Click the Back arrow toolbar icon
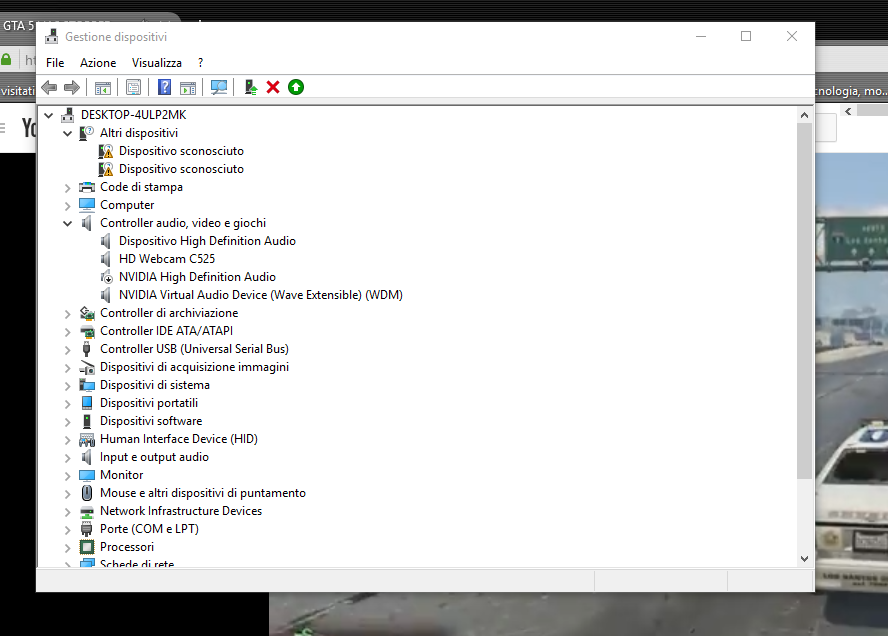Viewport: 888px width, 636px height. coord(49,87)
